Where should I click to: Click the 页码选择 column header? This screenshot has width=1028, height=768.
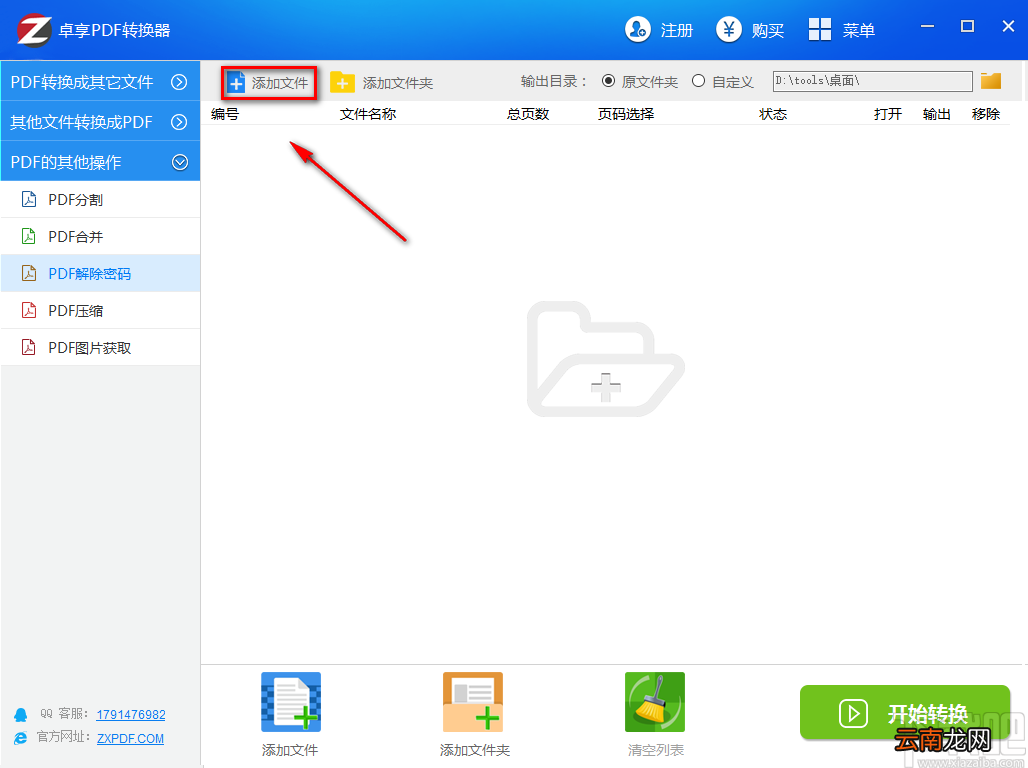(626, 114)
